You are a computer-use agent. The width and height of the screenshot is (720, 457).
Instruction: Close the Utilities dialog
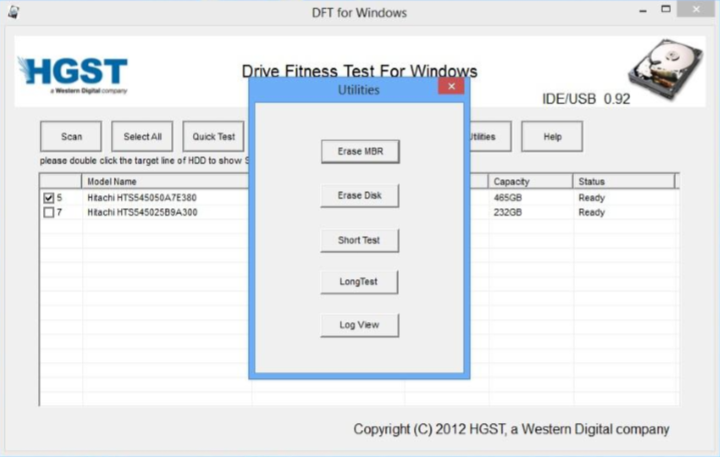[x=451, y=86]
